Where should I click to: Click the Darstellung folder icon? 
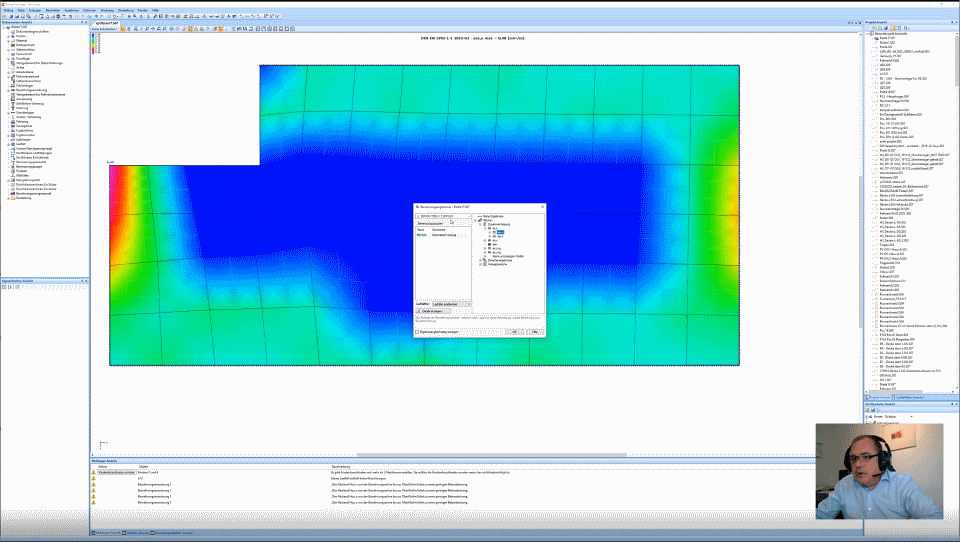[x=13, y=198]
